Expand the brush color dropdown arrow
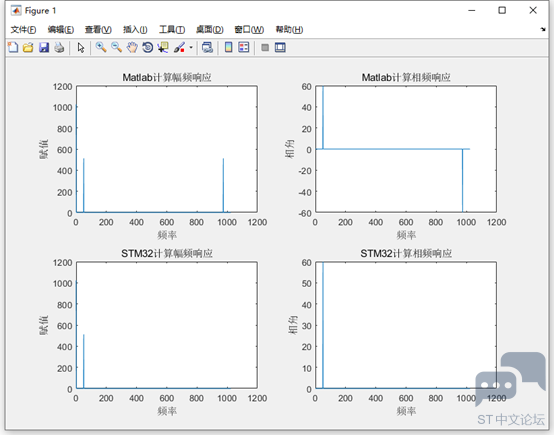The width and height of the screenshot is (554, 435). click(191, 47)
